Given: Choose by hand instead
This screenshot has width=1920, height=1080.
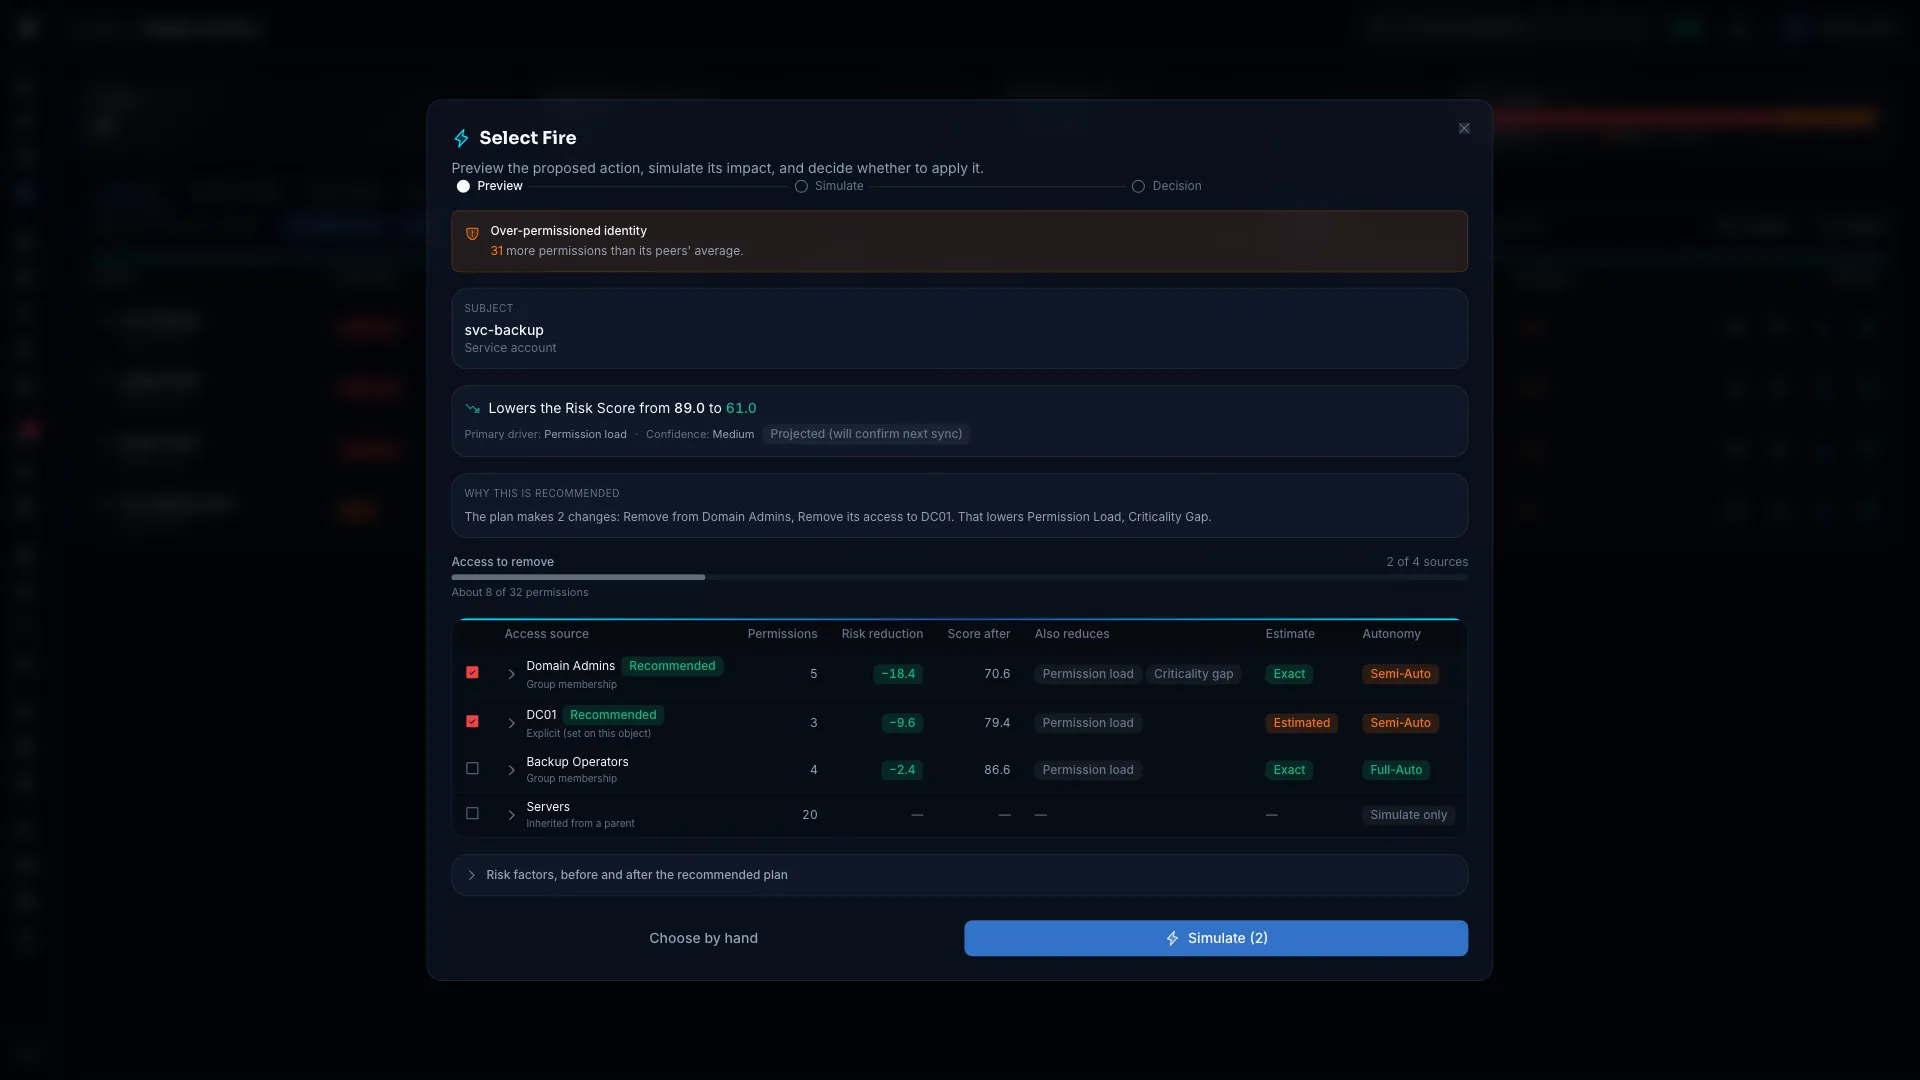Looking at the screenshot, I should point(703,938).
